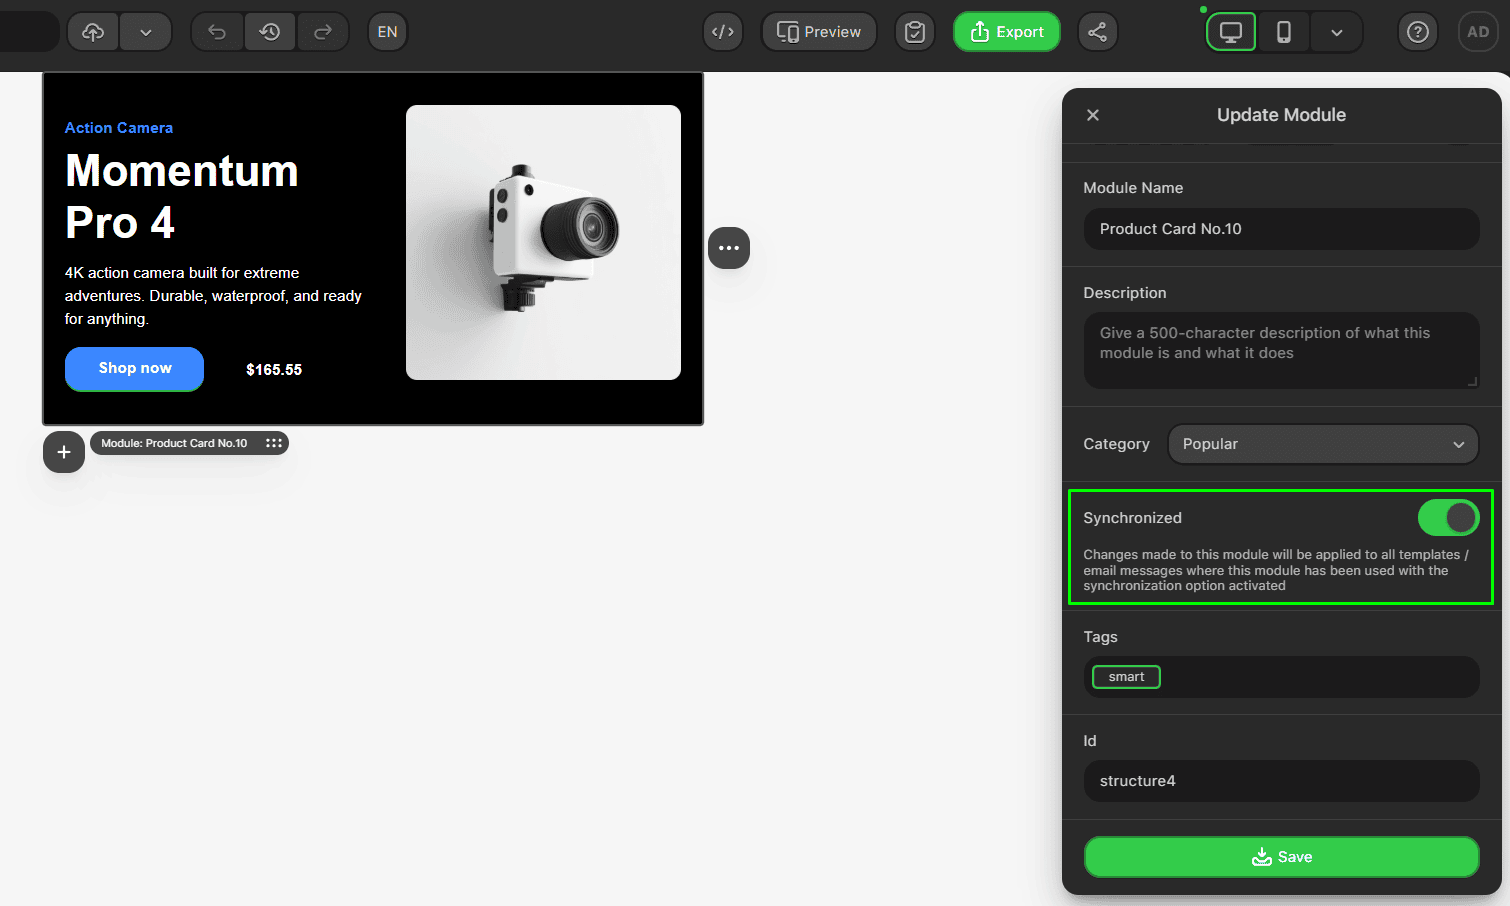This screenshot has width=1510, height=906.
Task: Export the email template
Action: [x=1006, y=31]
